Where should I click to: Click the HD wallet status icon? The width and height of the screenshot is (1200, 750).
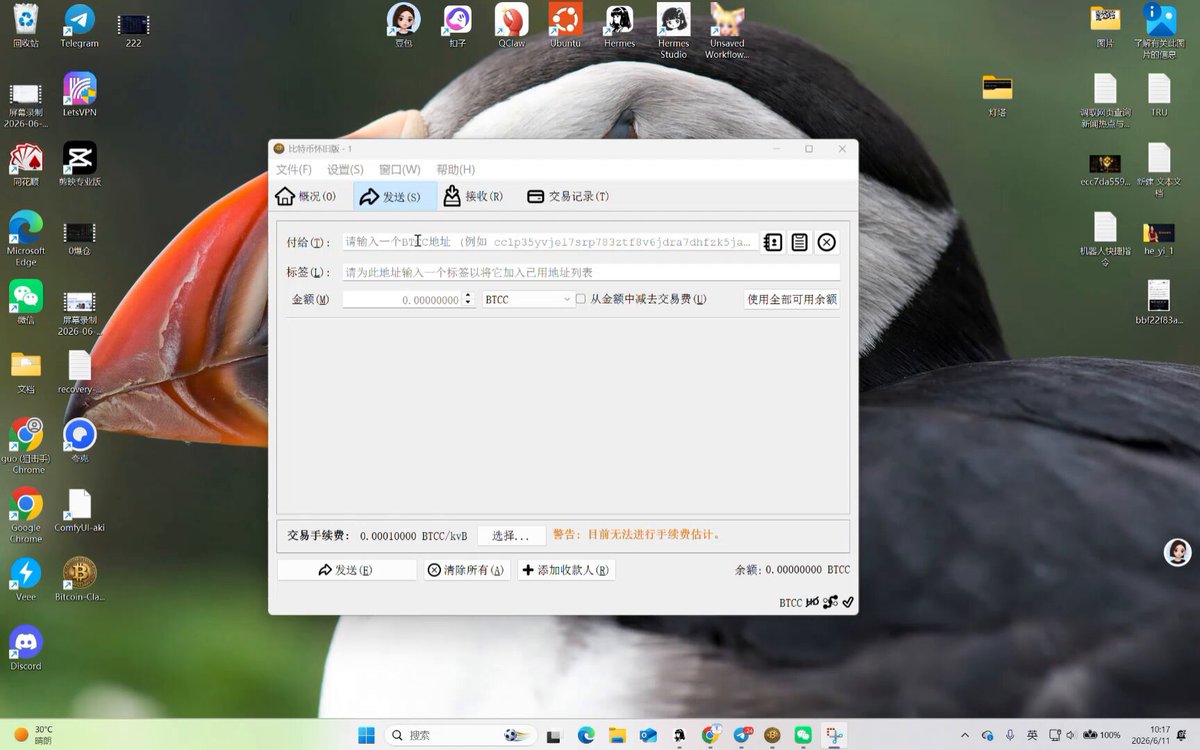click(812, 602)
